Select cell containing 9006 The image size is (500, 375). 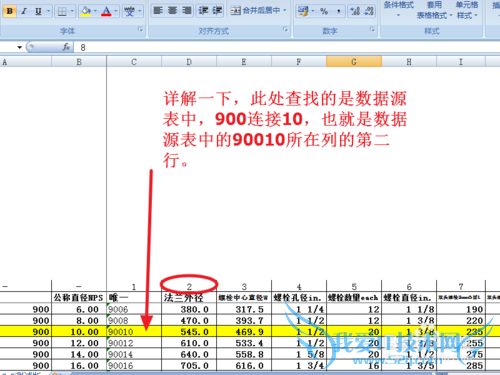(x=134, y=309)
